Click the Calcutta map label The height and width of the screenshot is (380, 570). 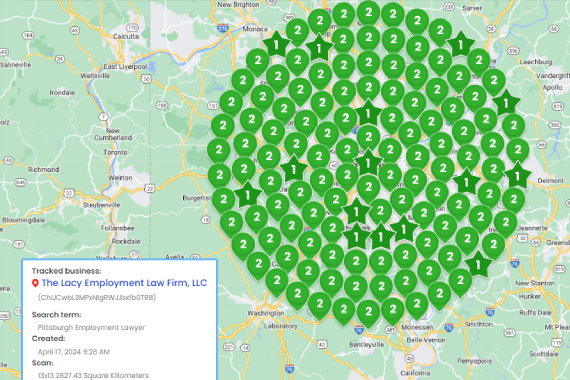tap(126, 36)
